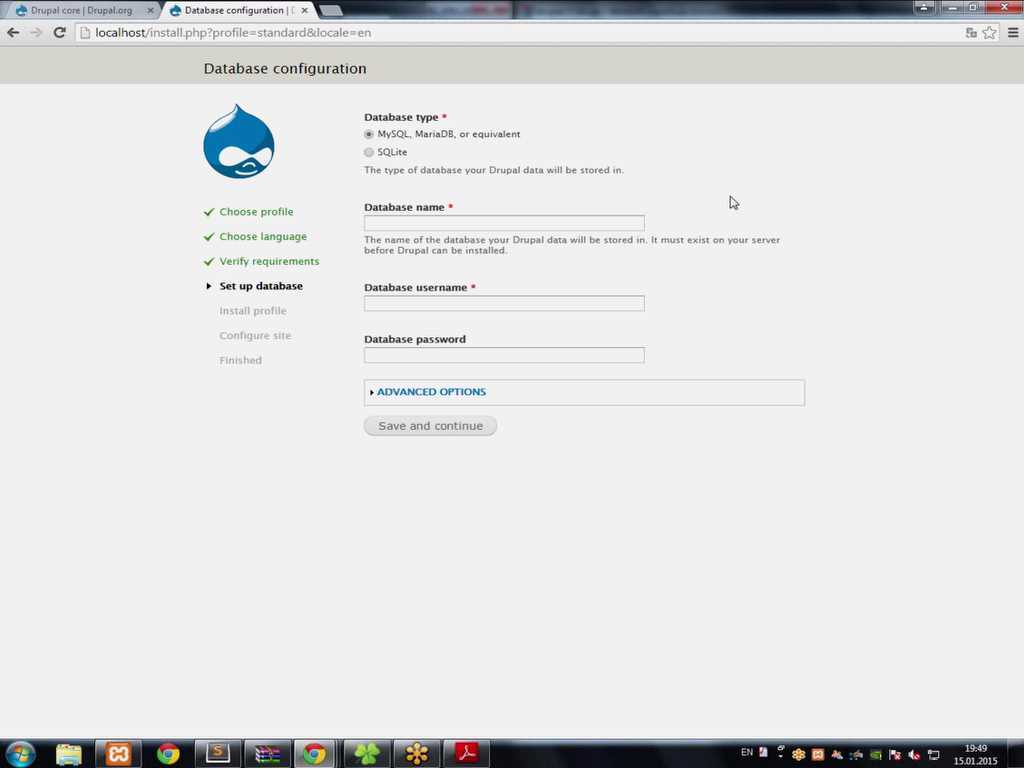Image resolution: width=1024 pixels, height=768 pixels.
Task: Click the Save and continue button
Action: [430, 426]
